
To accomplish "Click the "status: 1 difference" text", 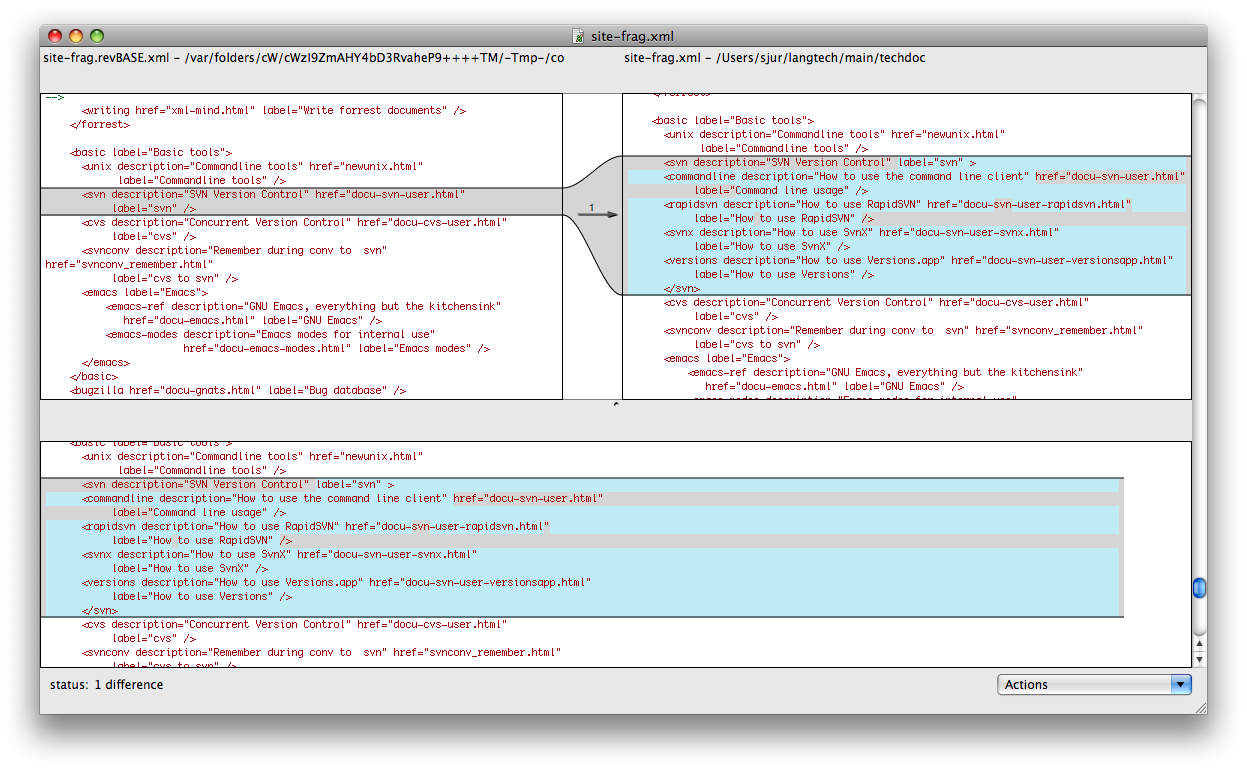I will (x=106, y=685).
